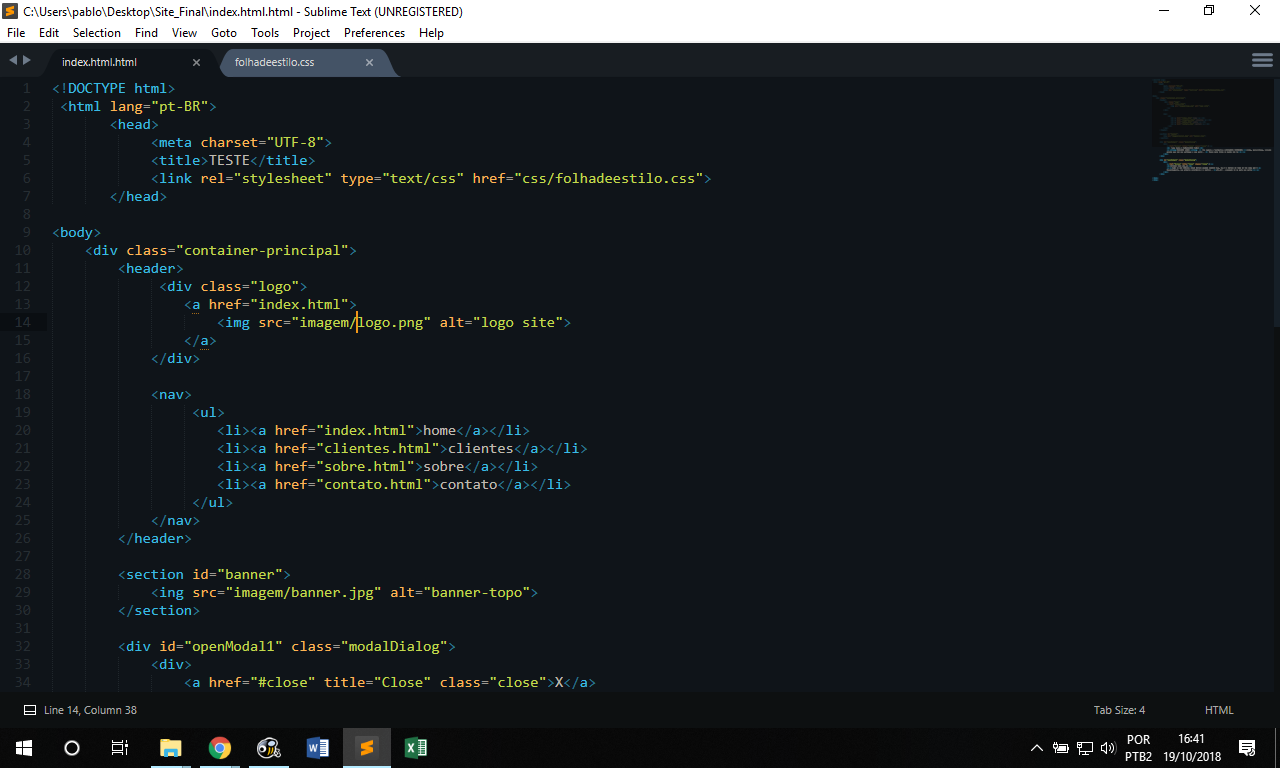This screenshot has height=768, width=1280.
Task: Close the index.html.html tab
Action: click(x=196, y=62)
